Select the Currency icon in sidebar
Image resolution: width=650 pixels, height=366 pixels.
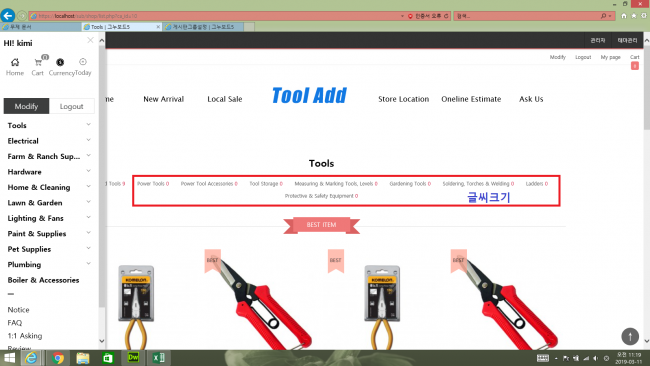[x=60, y=63]
